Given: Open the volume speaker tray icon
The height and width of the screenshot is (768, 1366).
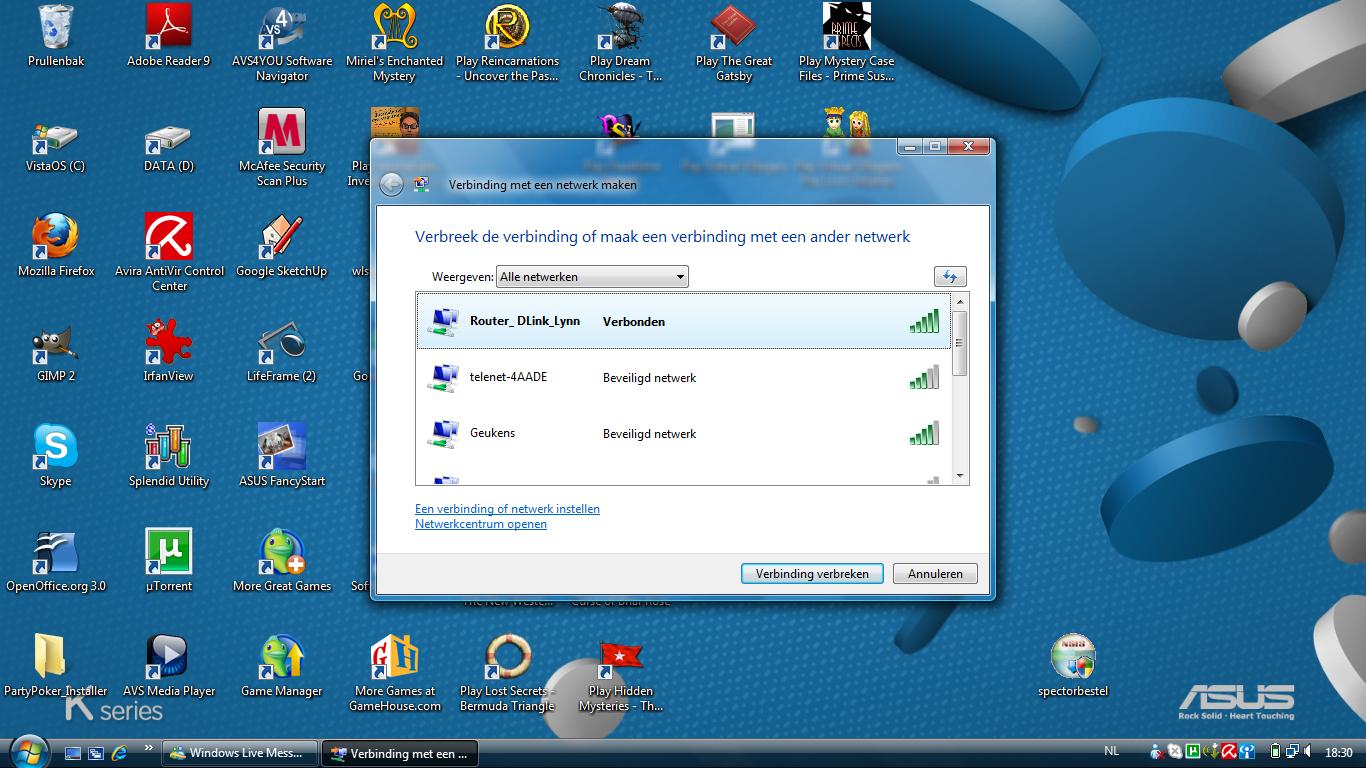Looking at the screenshot, I should tap(1307, 752).
